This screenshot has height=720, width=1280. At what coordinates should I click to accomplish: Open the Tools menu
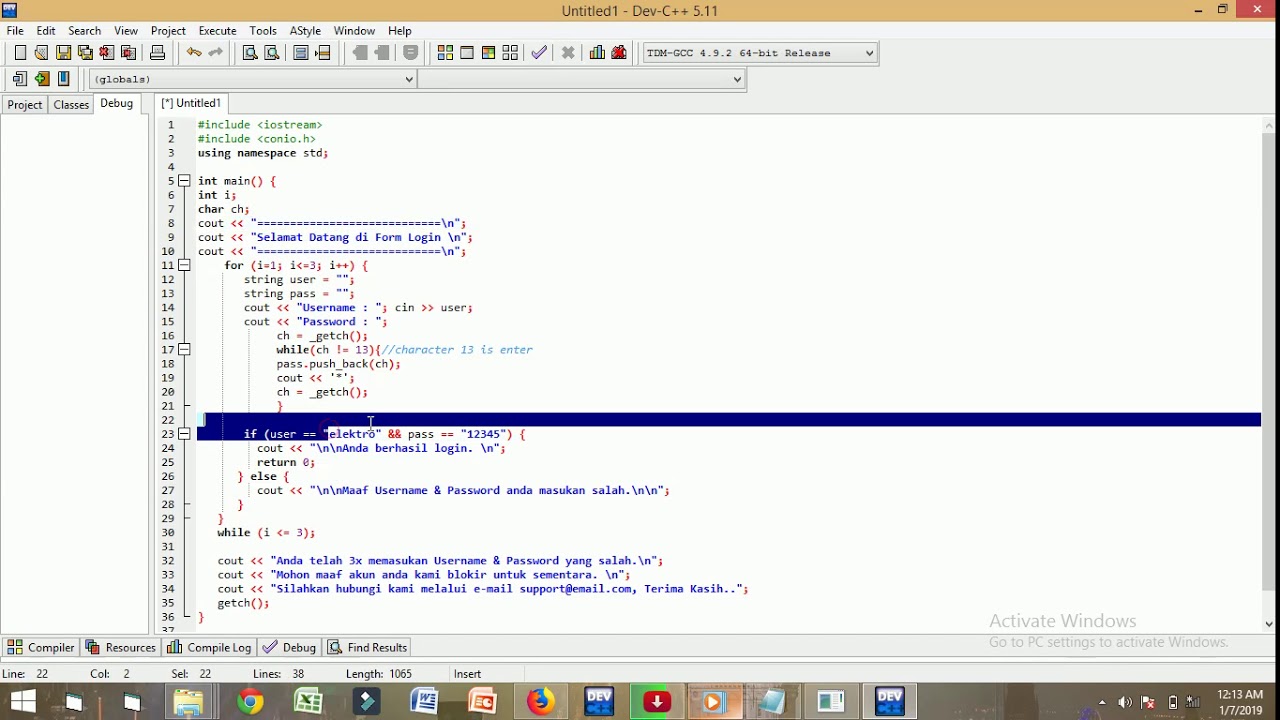tap(263, 31)
